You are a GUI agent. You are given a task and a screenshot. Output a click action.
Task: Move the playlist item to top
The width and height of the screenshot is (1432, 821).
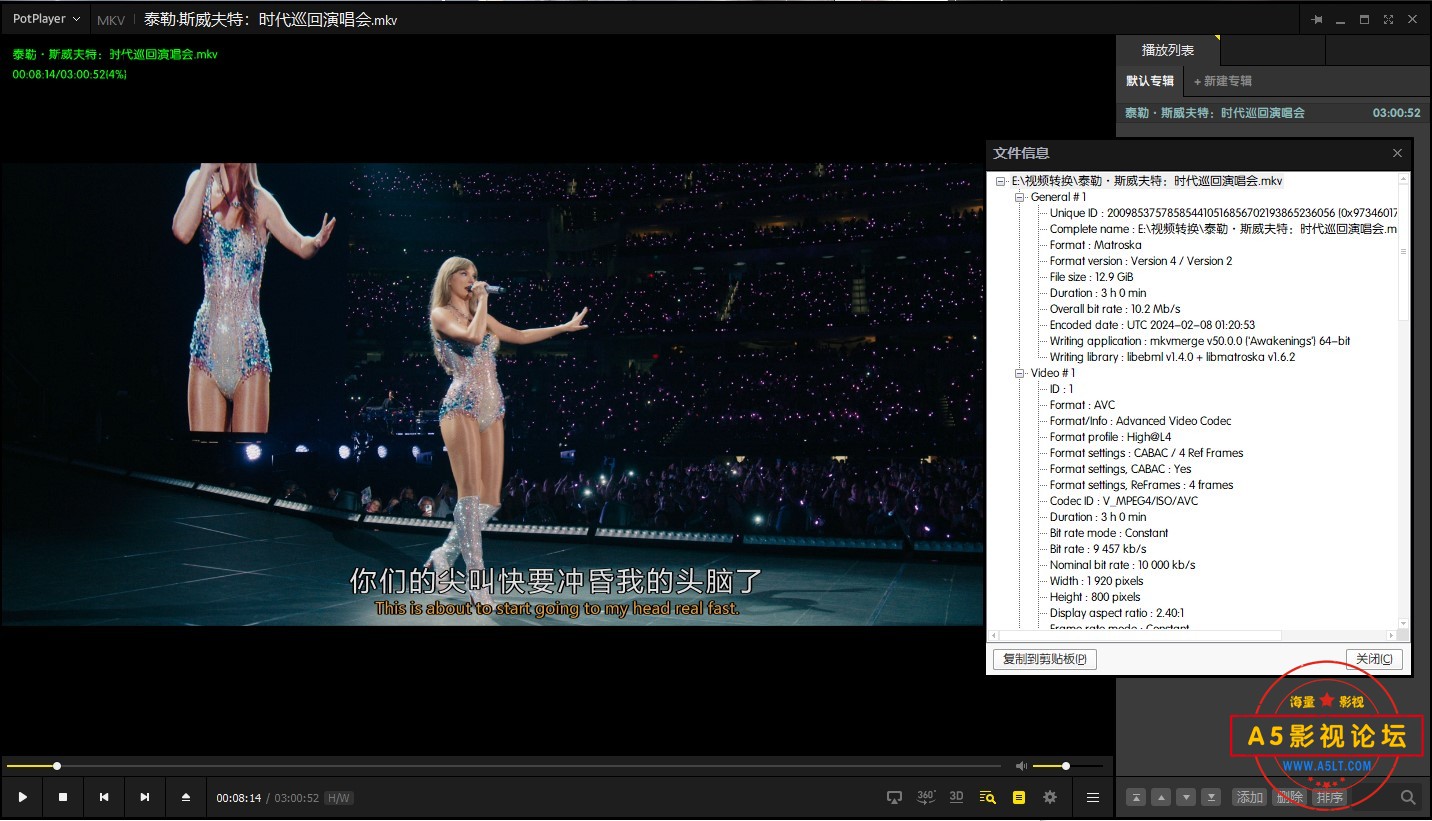click(x=1136, y=797)
